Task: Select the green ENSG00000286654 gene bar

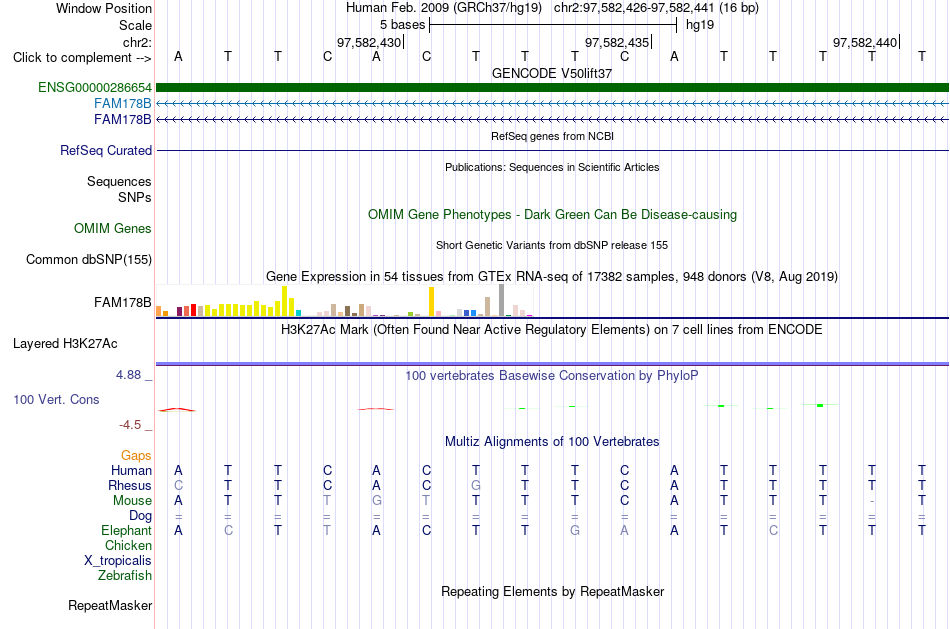Action: point(552,87)
